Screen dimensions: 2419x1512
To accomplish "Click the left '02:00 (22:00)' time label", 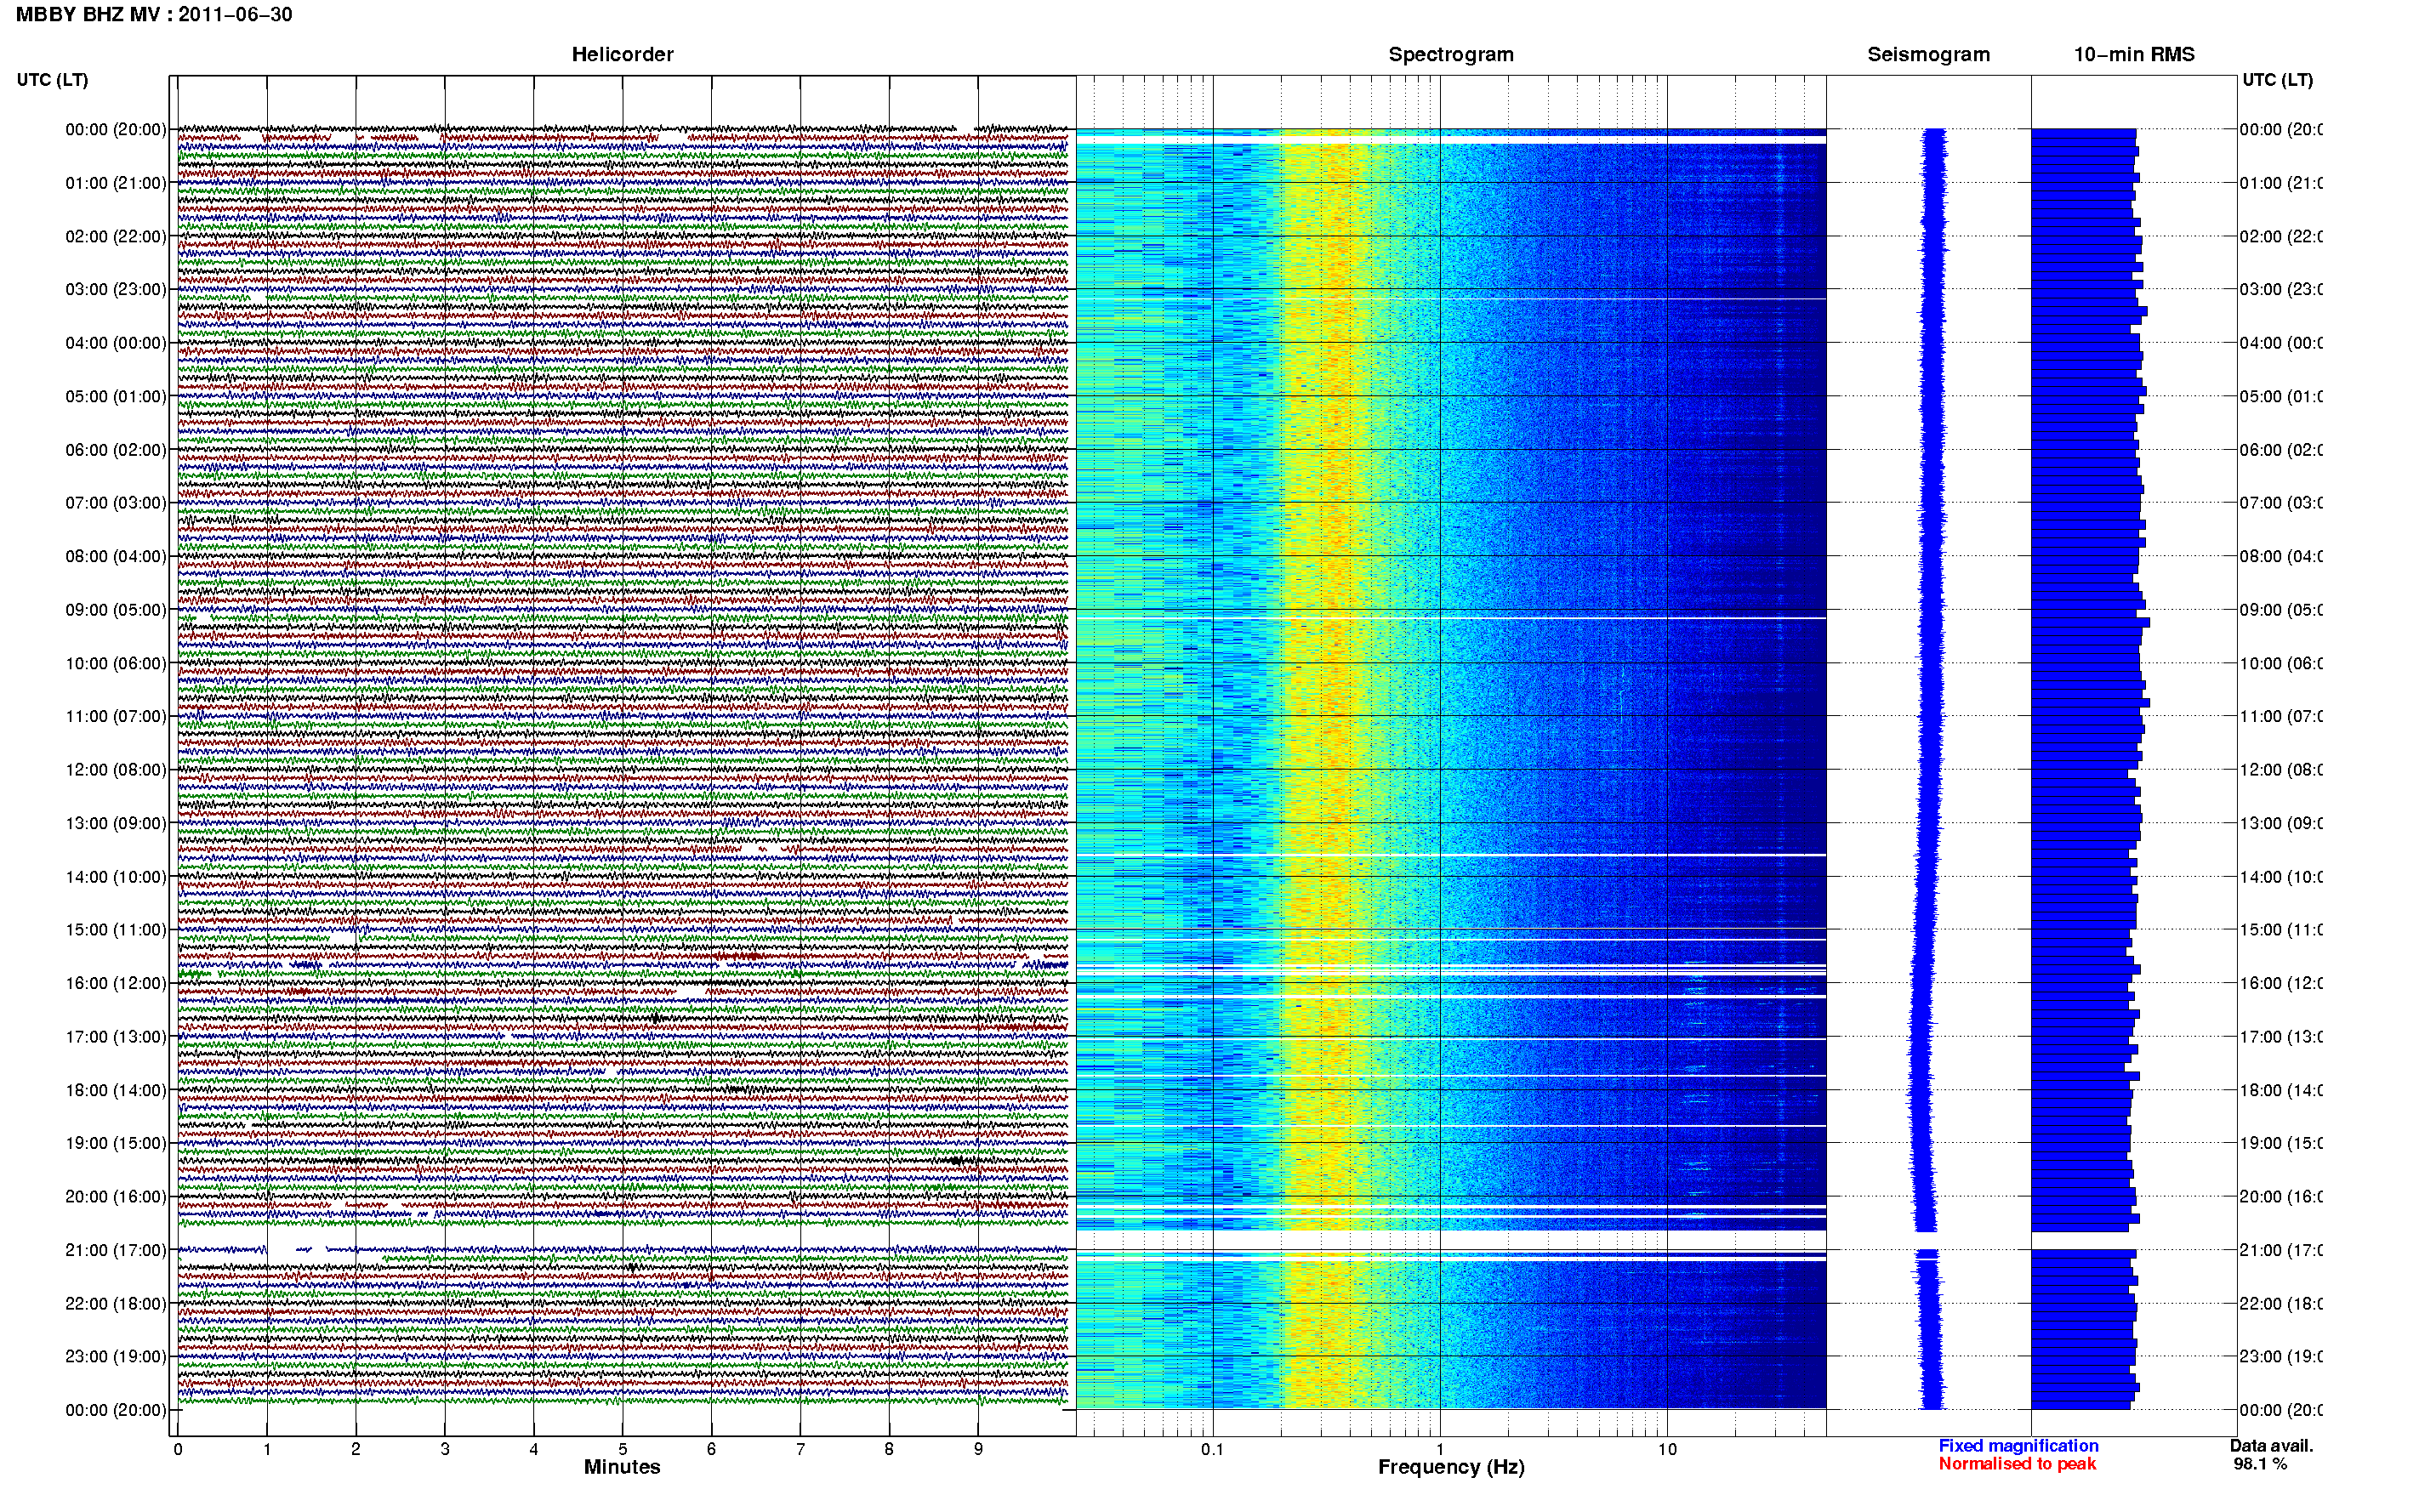I will (116, 236).
